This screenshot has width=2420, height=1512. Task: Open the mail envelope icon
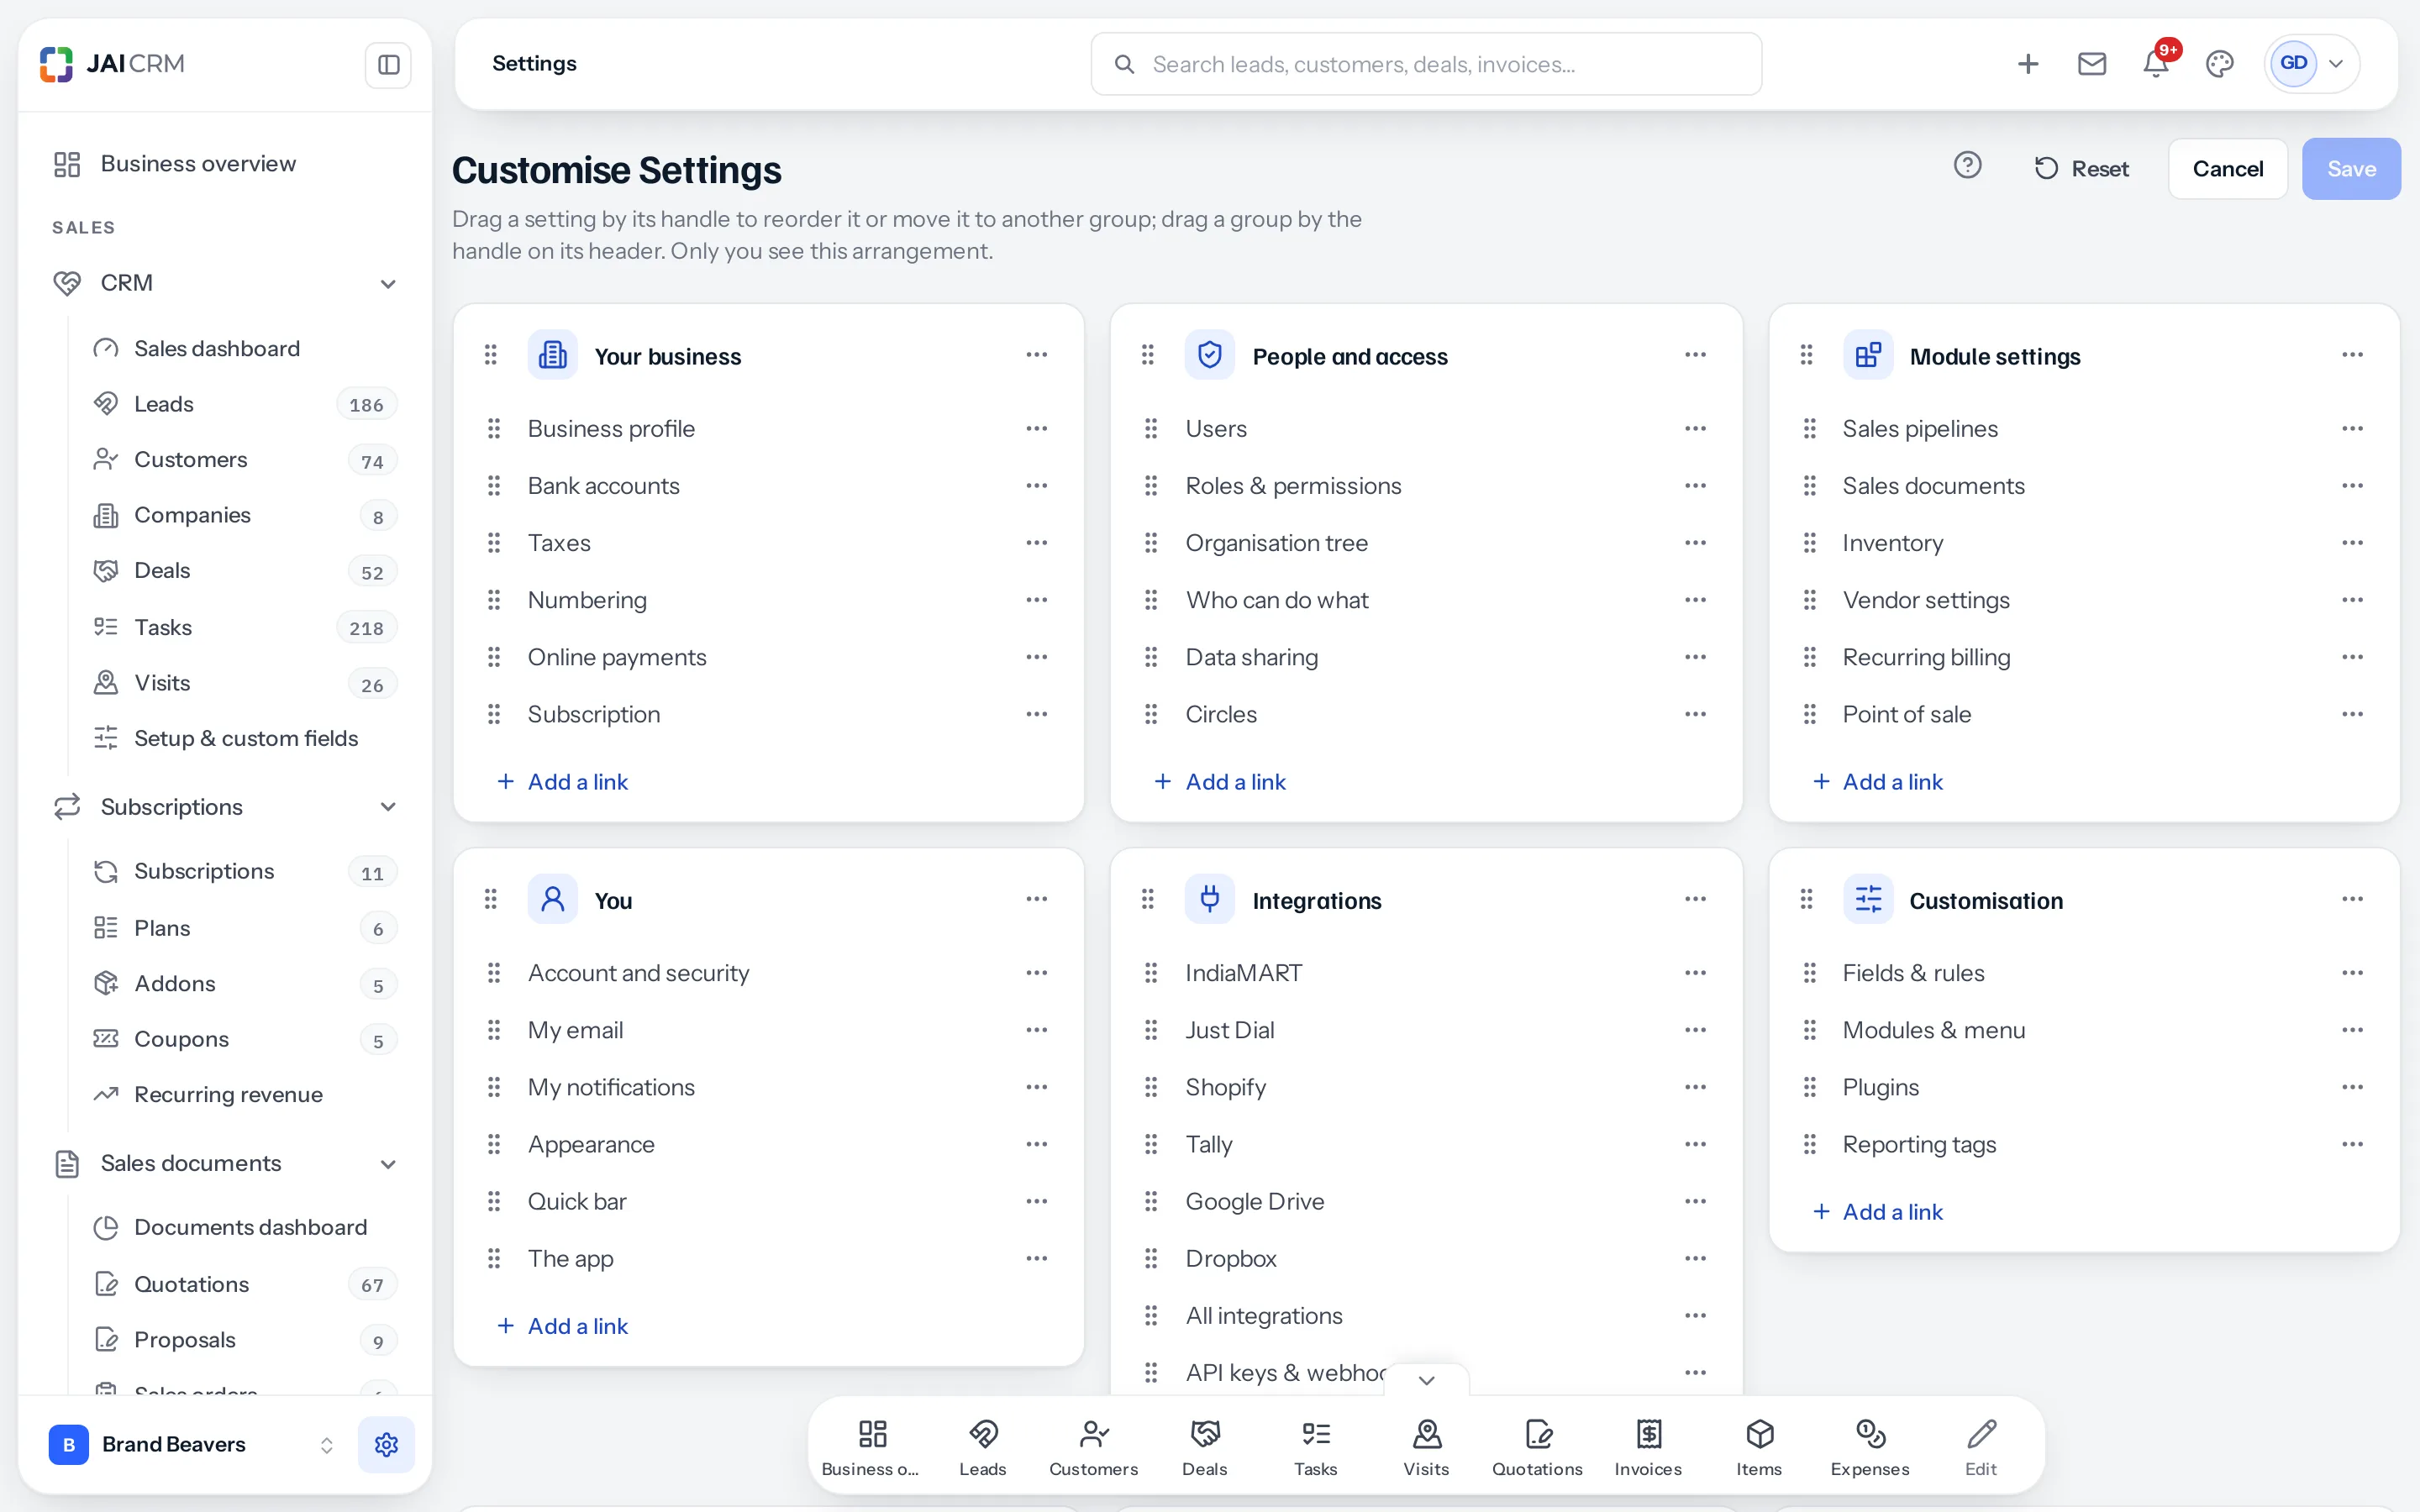click(2092, 64)
